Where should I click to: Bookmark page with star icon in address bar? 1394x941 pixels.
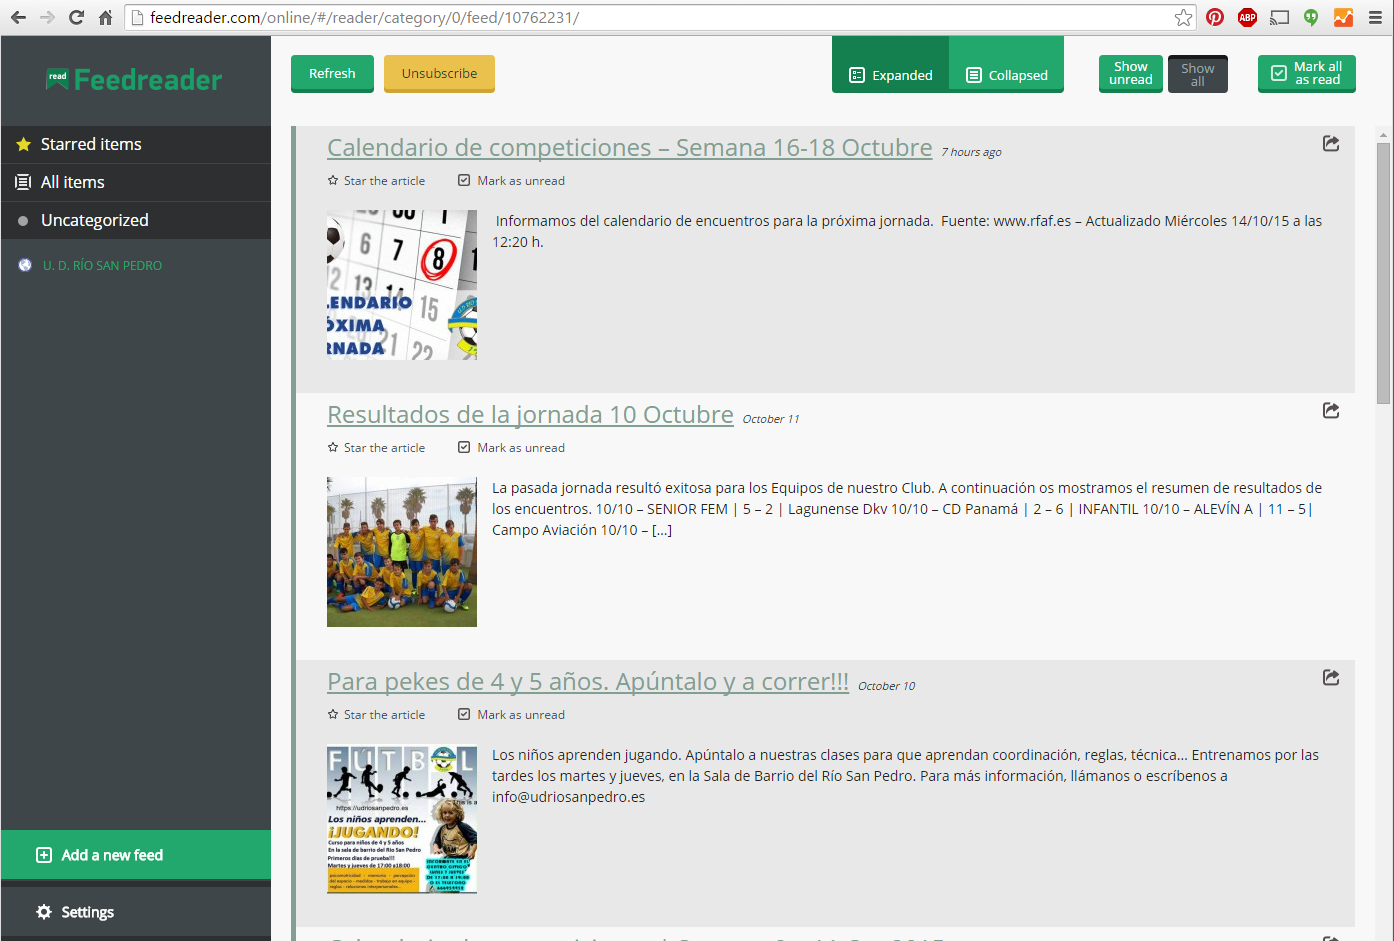coord(1183,17)
